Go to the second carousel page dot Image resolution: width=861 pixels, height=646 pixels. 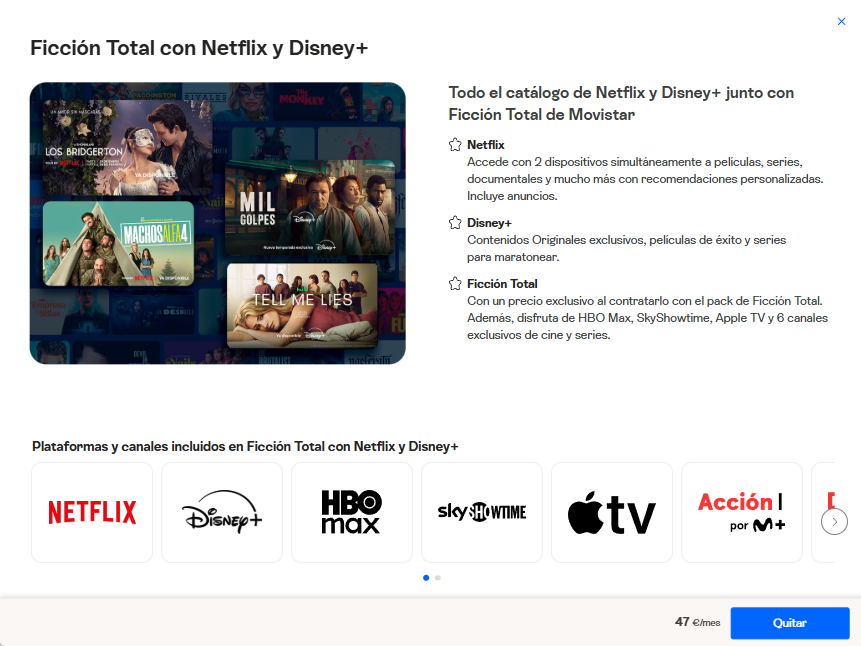pos(438,578)
